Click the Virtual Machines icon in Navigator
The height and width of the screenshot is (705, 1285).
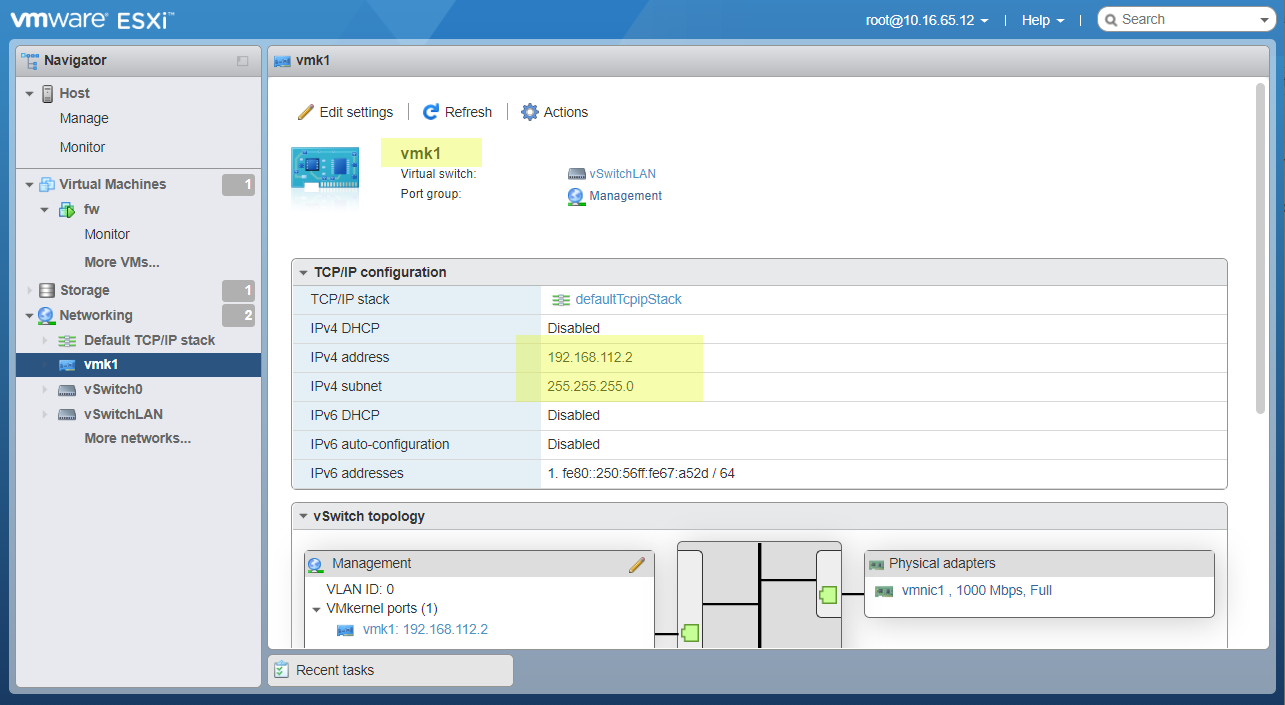click(47, 184)
